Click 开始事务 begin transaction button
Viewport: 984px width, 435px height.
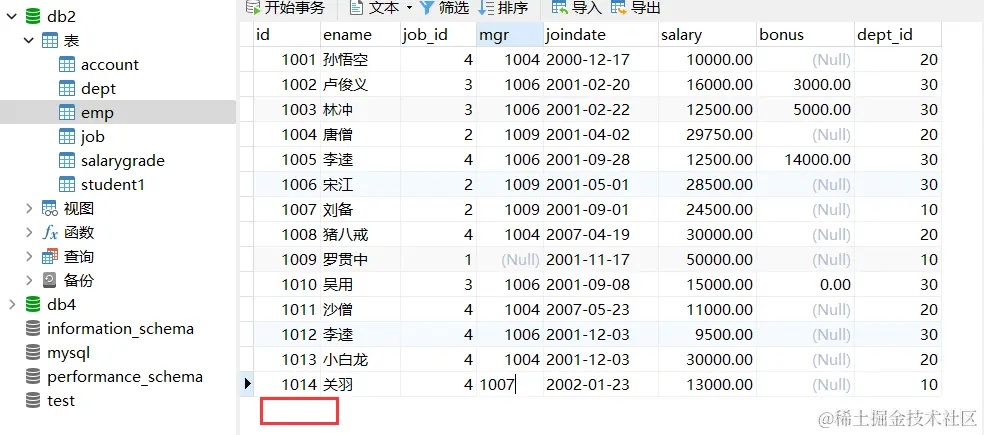[x=286, y=8]
